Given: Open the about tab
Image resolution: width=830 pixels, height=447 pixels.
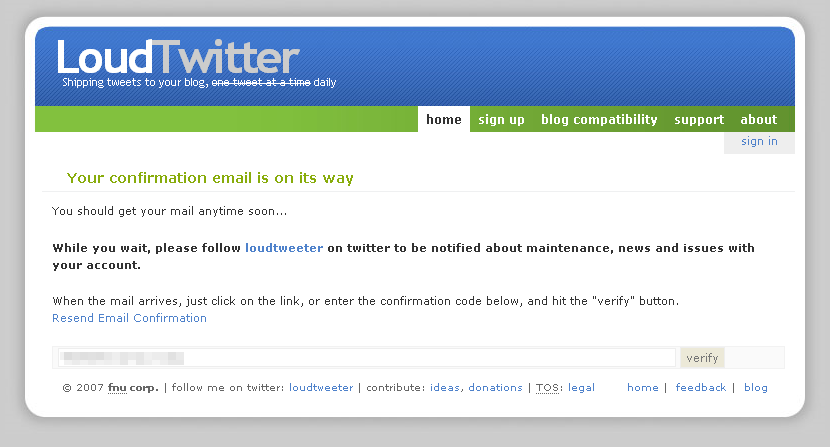Looking at the screenshot, I should tap(759, 120).
